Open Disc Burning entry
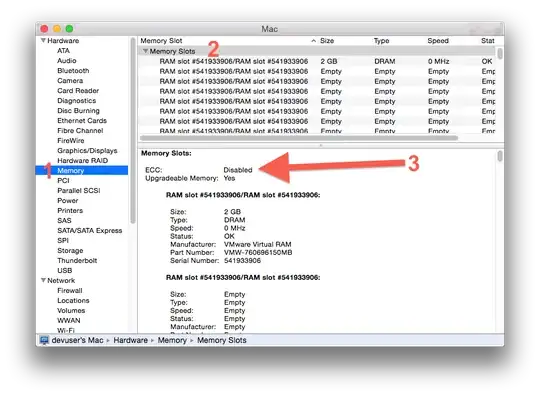The image size is (540, 396). click(78, 111)
